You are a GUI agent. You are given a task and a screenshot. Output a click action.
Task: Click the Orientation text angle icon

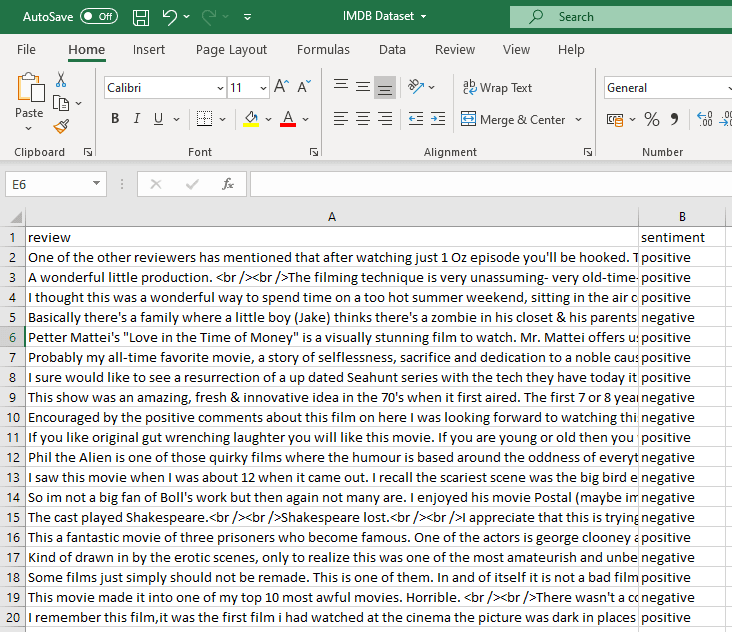(415, 87)
